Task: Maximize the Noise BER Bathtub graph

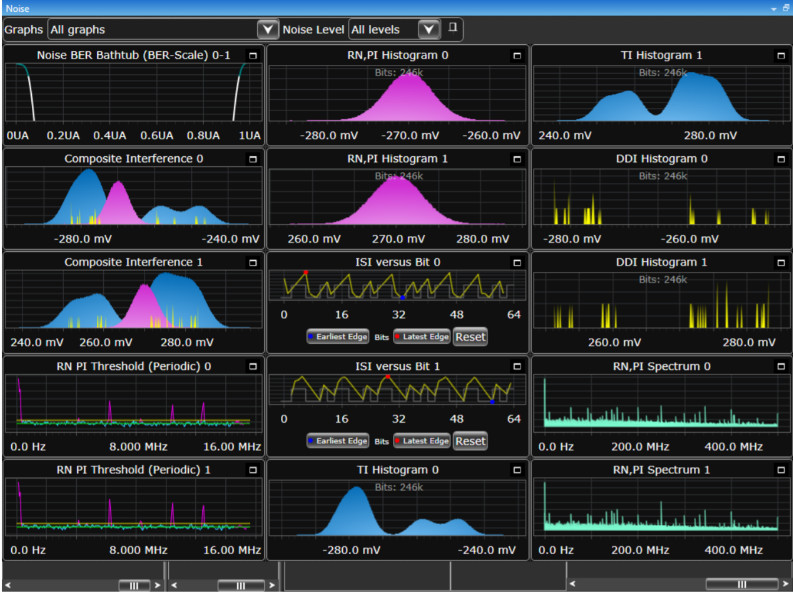Action: (254, 56)
